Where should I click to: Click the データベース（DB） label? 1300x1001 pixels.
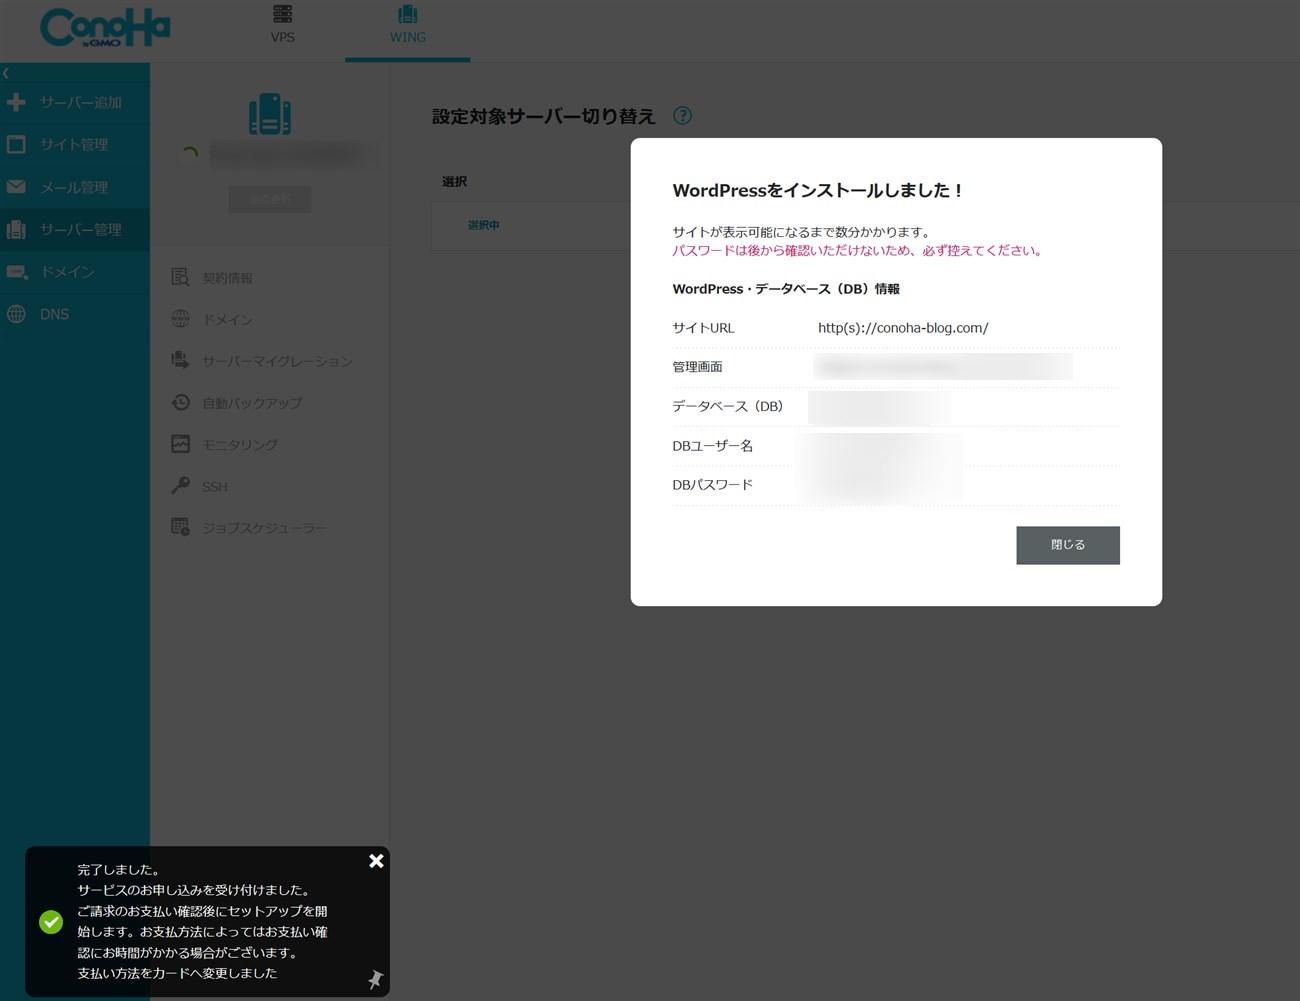[727, 406]
